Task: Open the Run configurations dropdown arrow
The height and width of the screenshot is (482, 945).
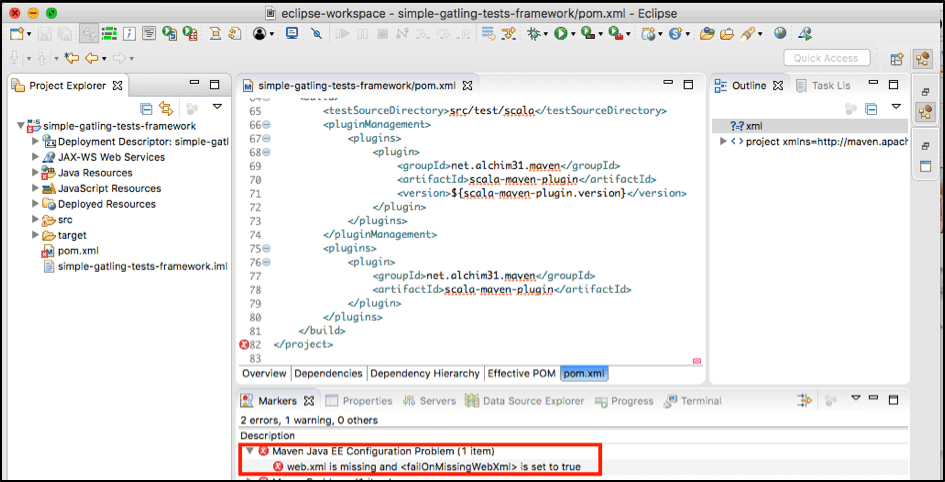Action: coord(573,34)
